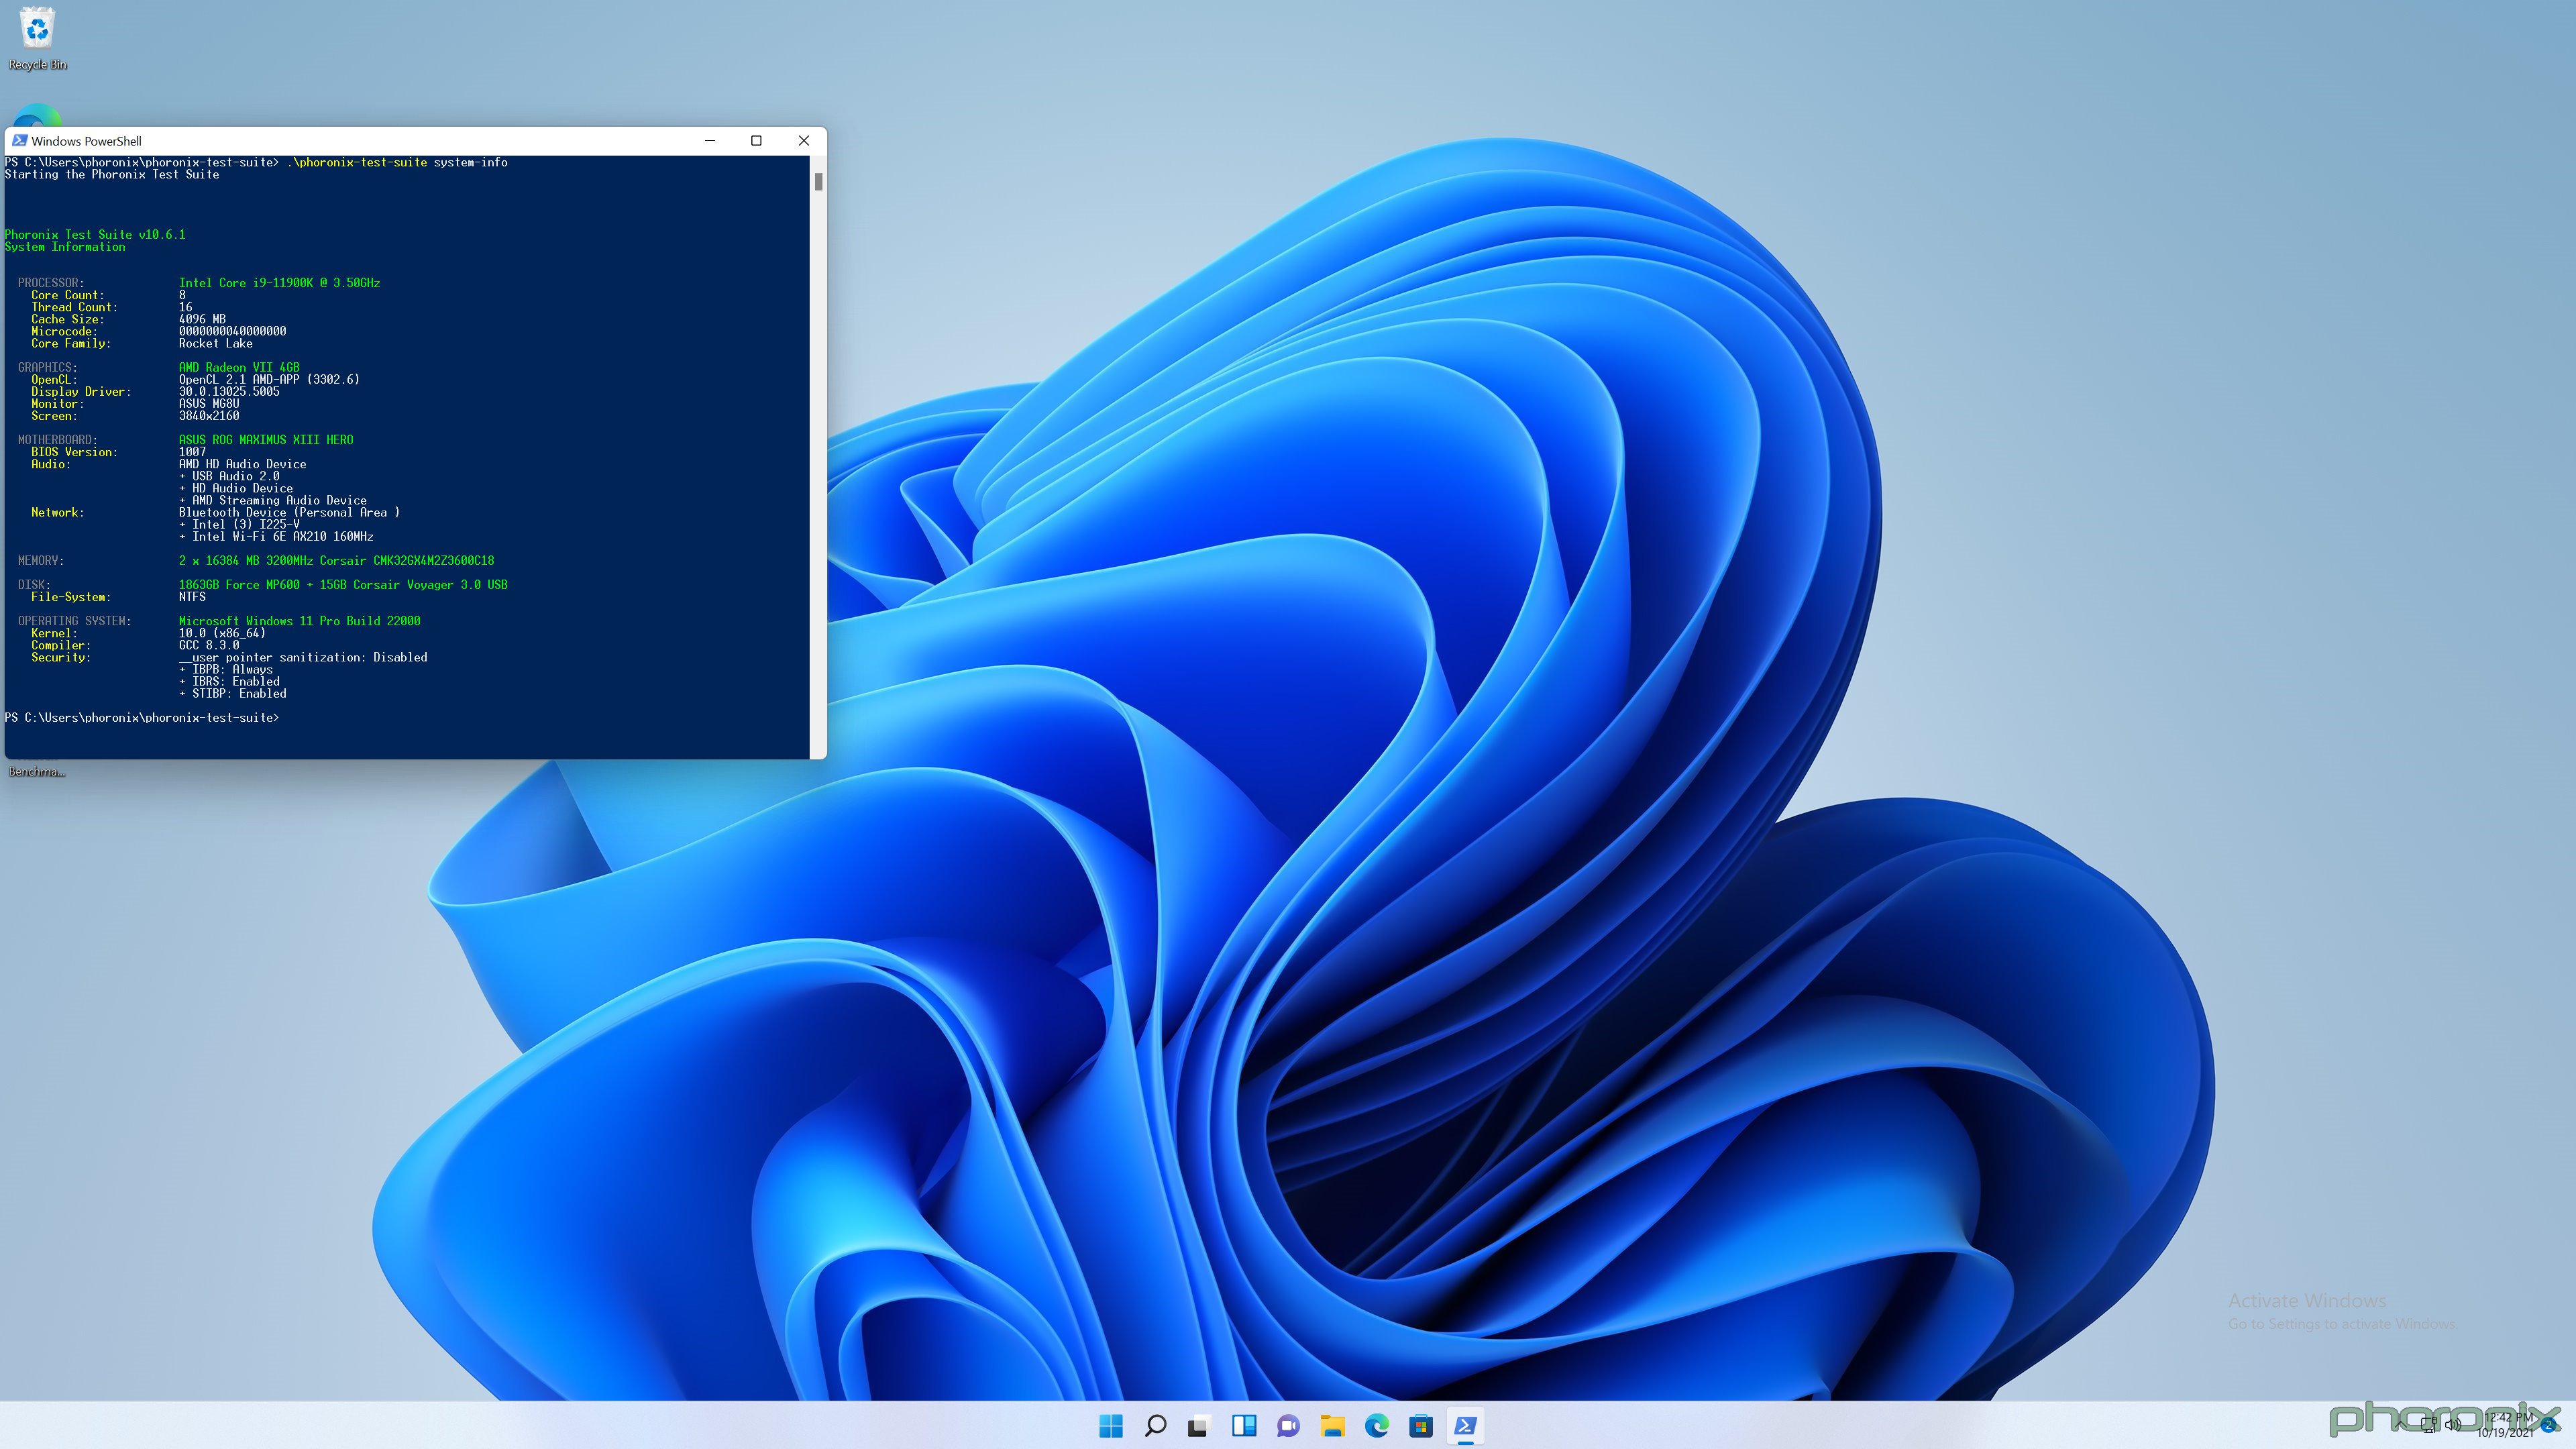This screenshot has height=1449, width=2576.
Task: Click the PowerShell title bar icon
Action: (x=19, y=141)
